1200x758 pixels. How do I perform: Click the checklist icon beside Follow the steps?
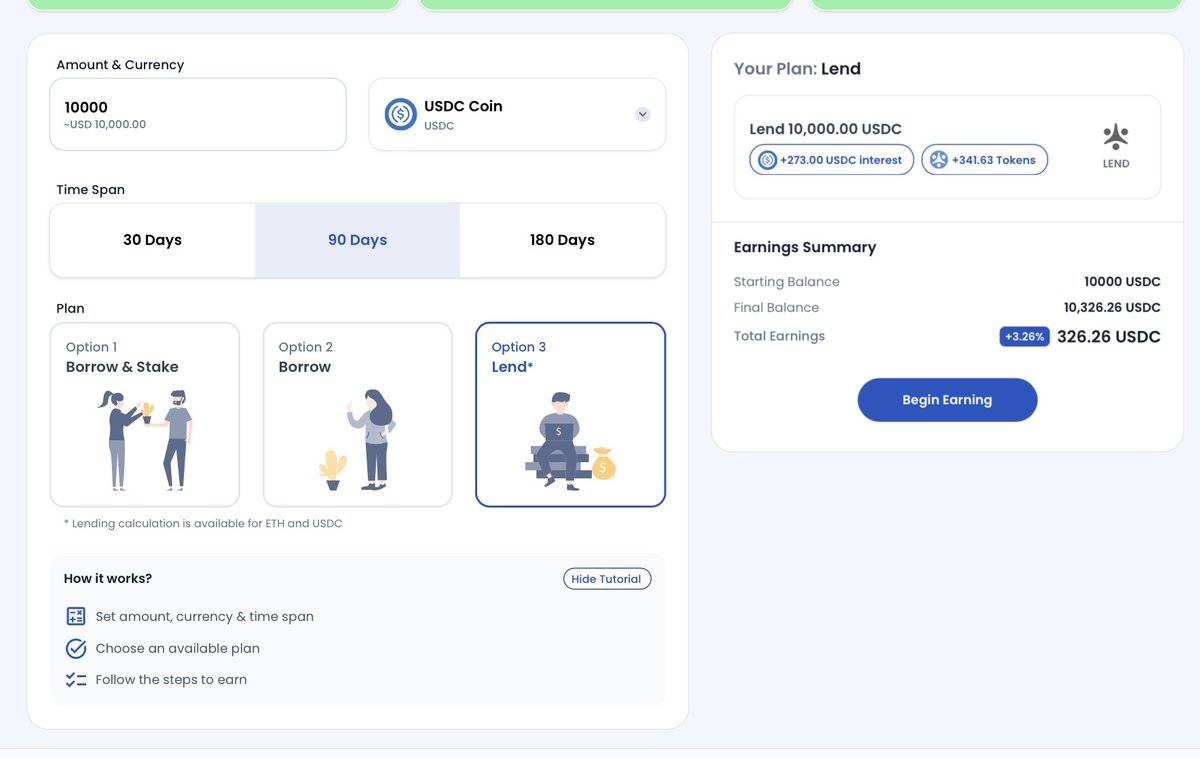click(x=76, y=680)
